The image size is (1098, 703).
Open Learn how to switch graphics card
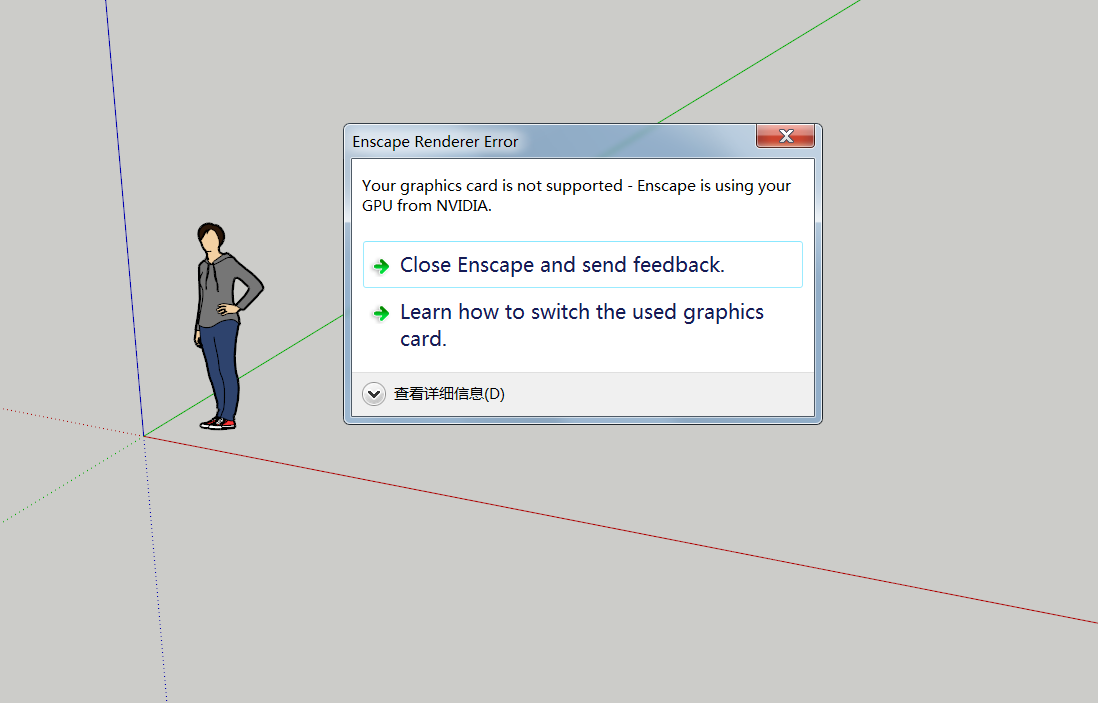coord(583,325)
